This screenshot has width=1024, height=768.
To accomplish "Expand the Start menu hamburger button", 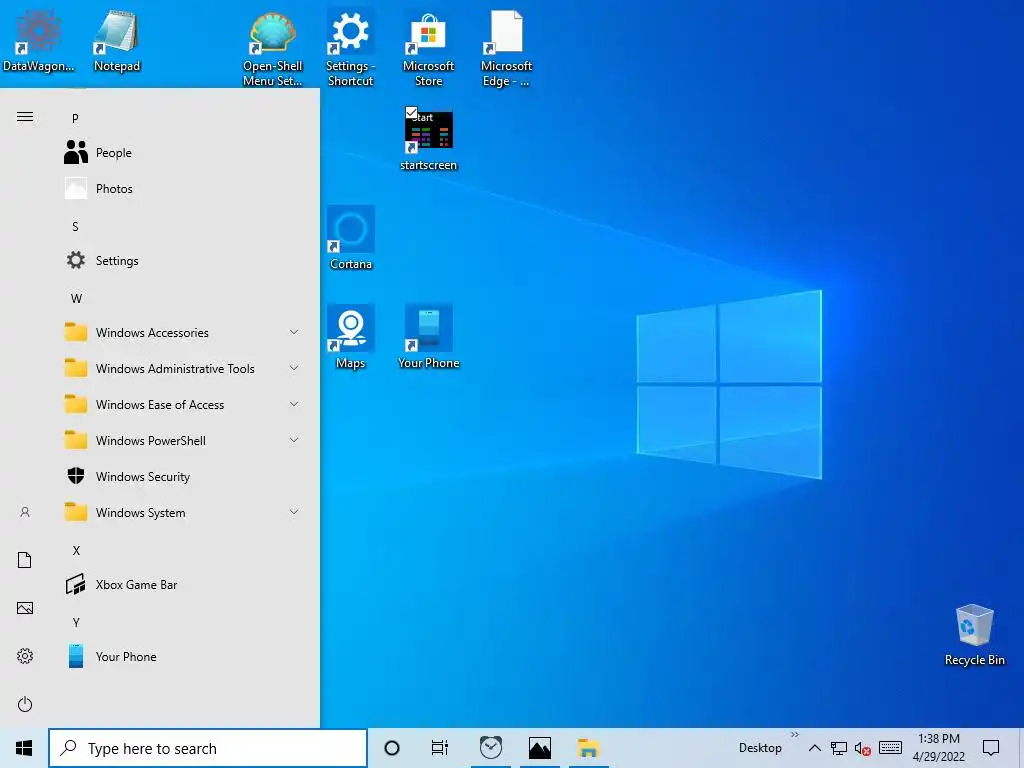I will pos(25,117).
